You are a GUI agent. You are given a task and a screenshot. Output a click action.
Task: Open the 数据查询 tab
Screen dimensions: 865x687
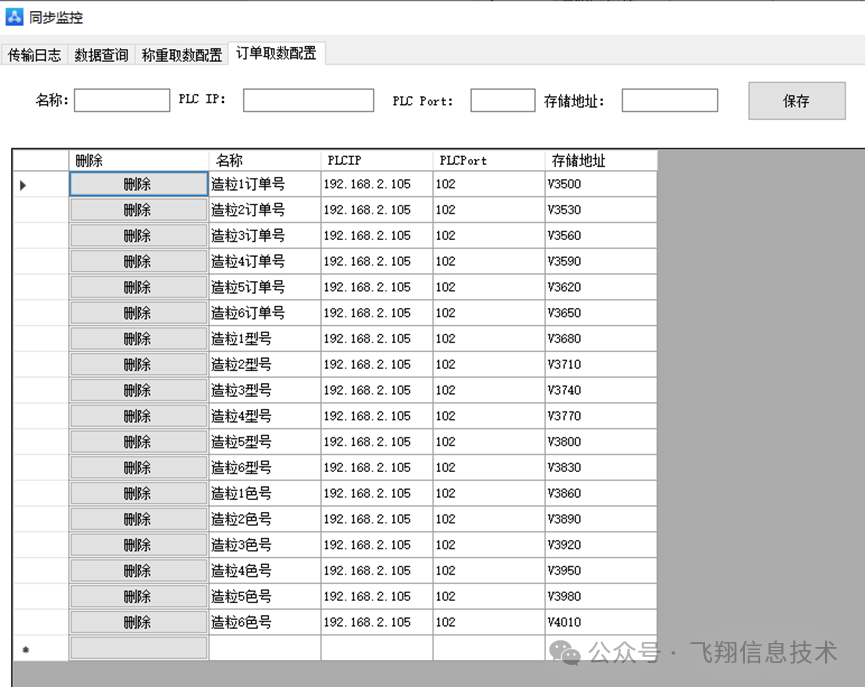102,55
